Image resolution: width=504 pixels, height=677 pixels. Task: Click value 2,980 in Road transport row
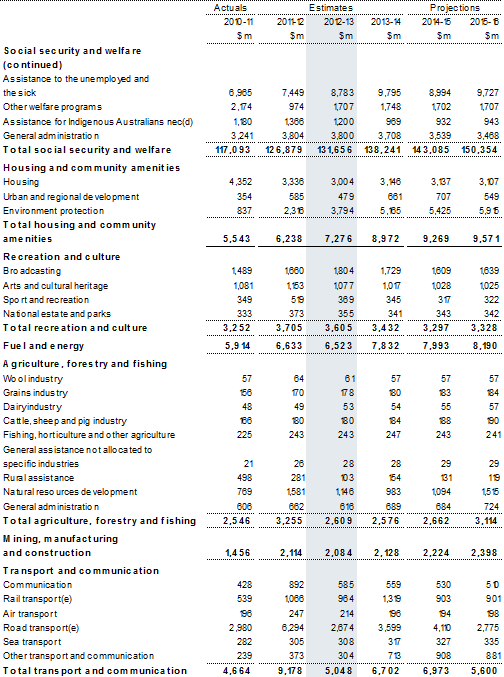tap(241, 628)
